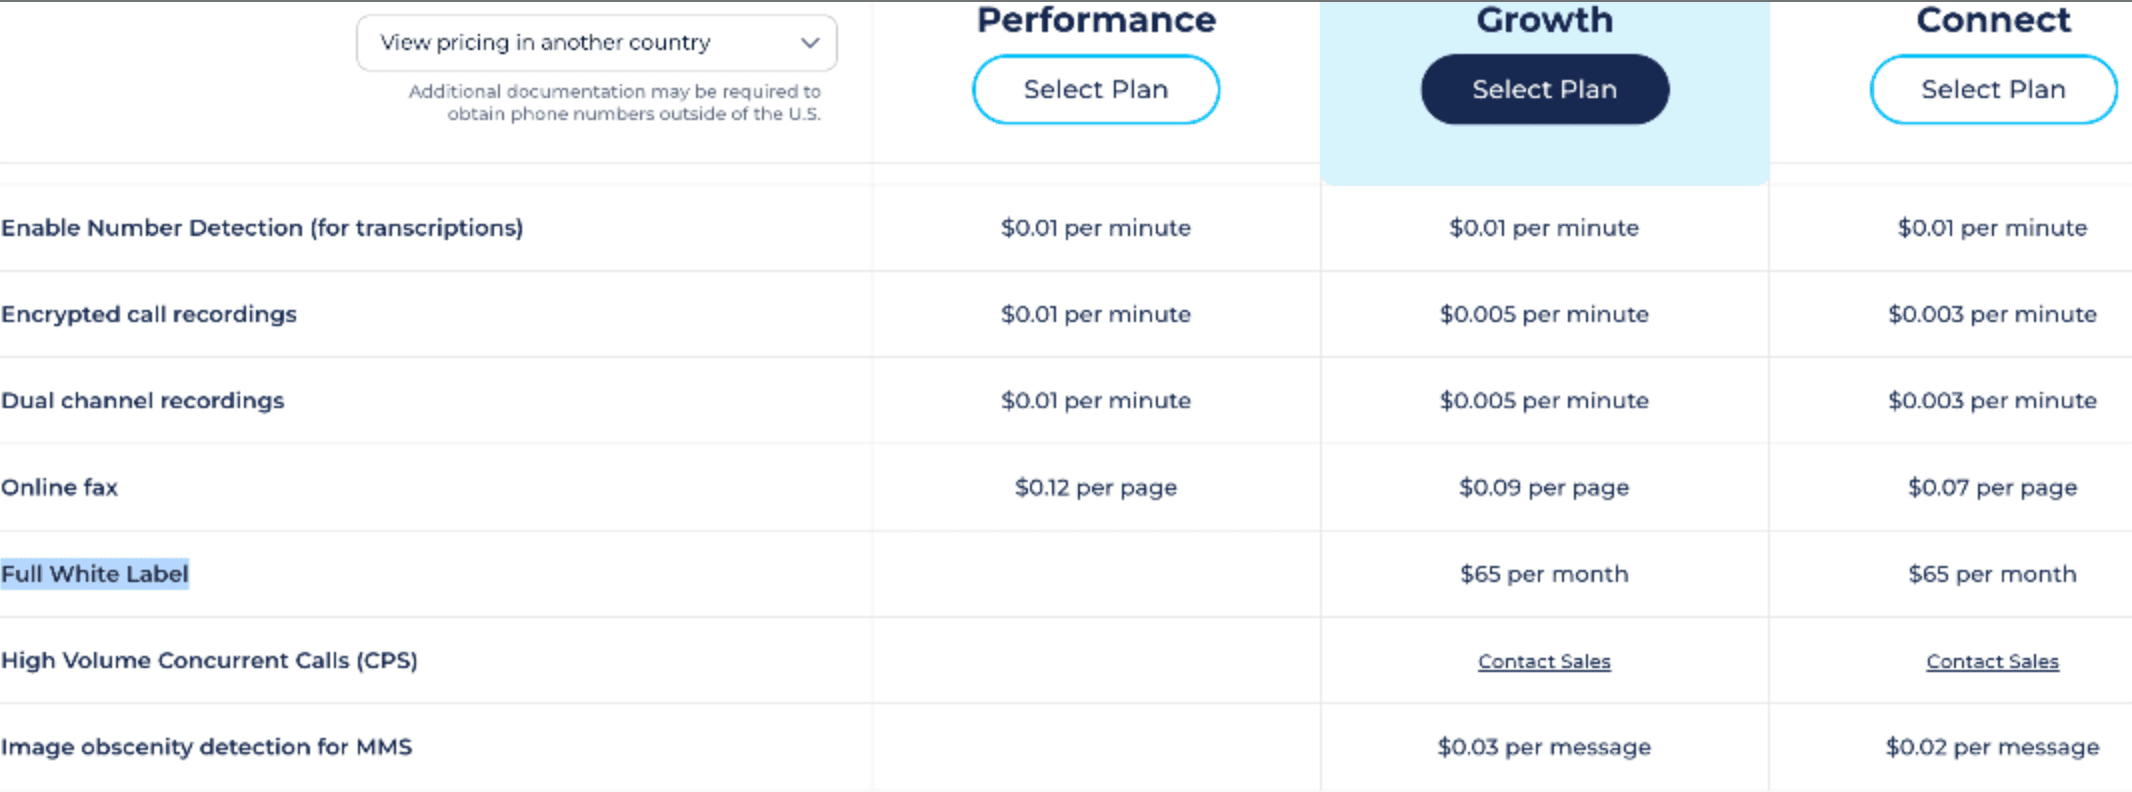Click 'Image obscenity detection for MMS' label
The image size is (2132, 792).
tap(206, 746)
